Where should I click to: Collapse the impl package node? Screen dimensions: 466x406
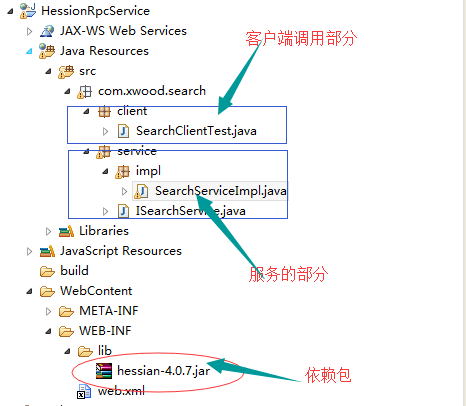click(x=106, y=172)
